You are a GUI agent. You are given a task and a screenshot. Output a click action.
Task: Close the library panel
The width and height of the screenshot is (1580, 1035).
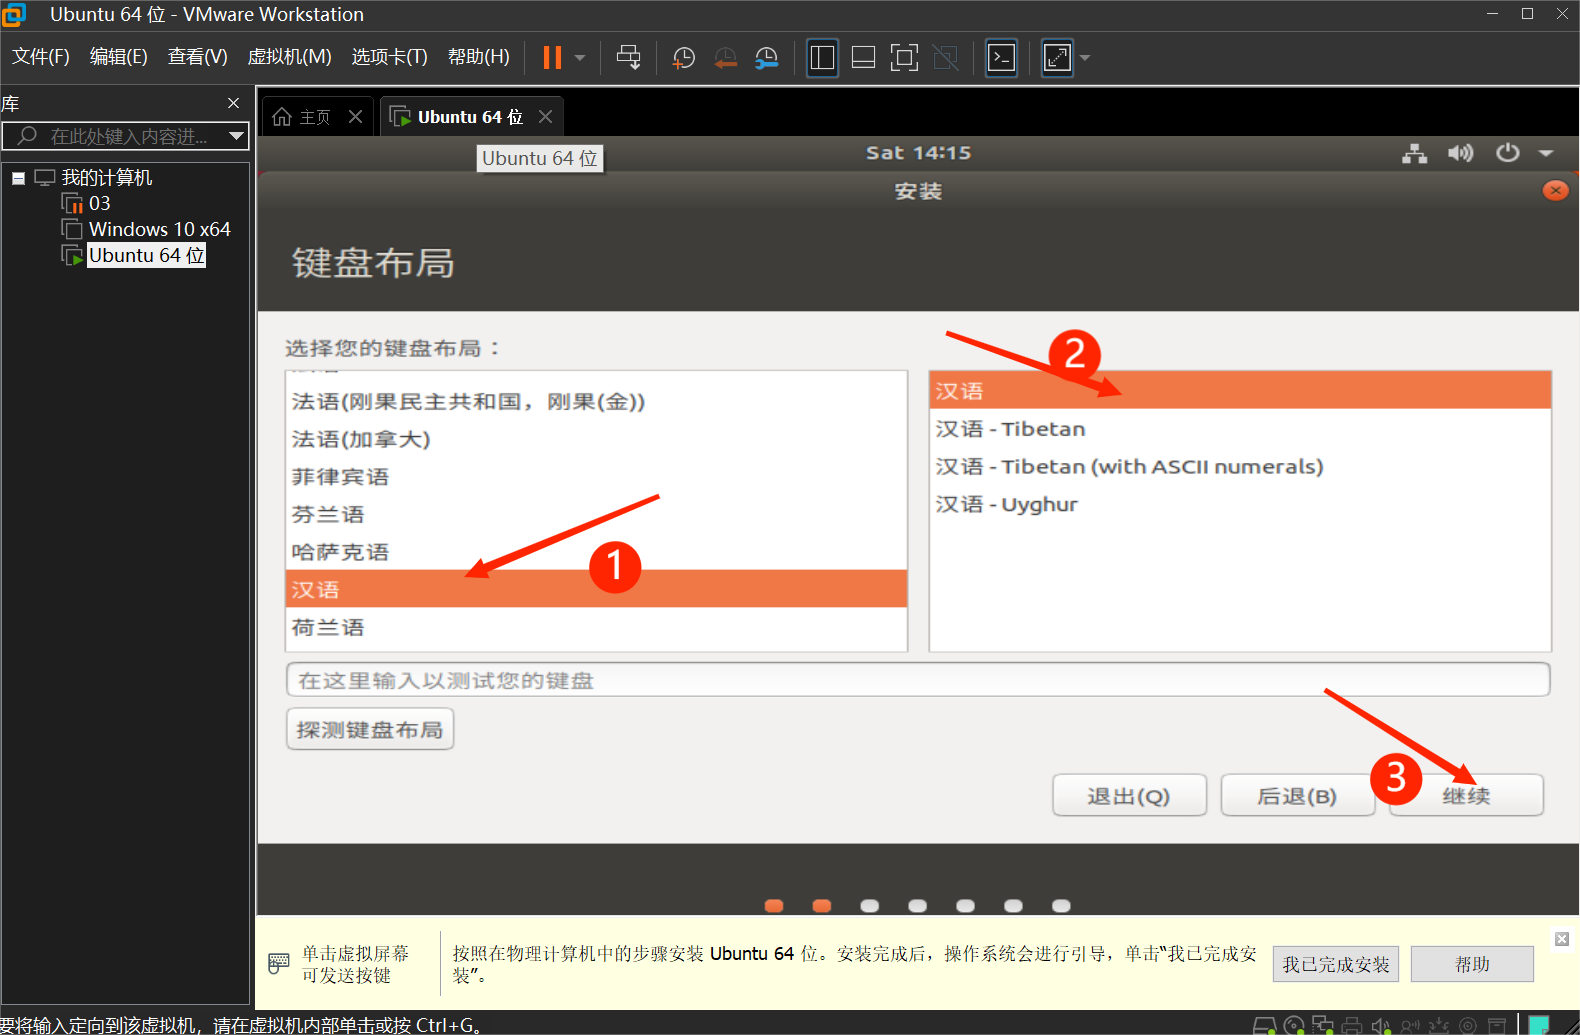point(233,103)
